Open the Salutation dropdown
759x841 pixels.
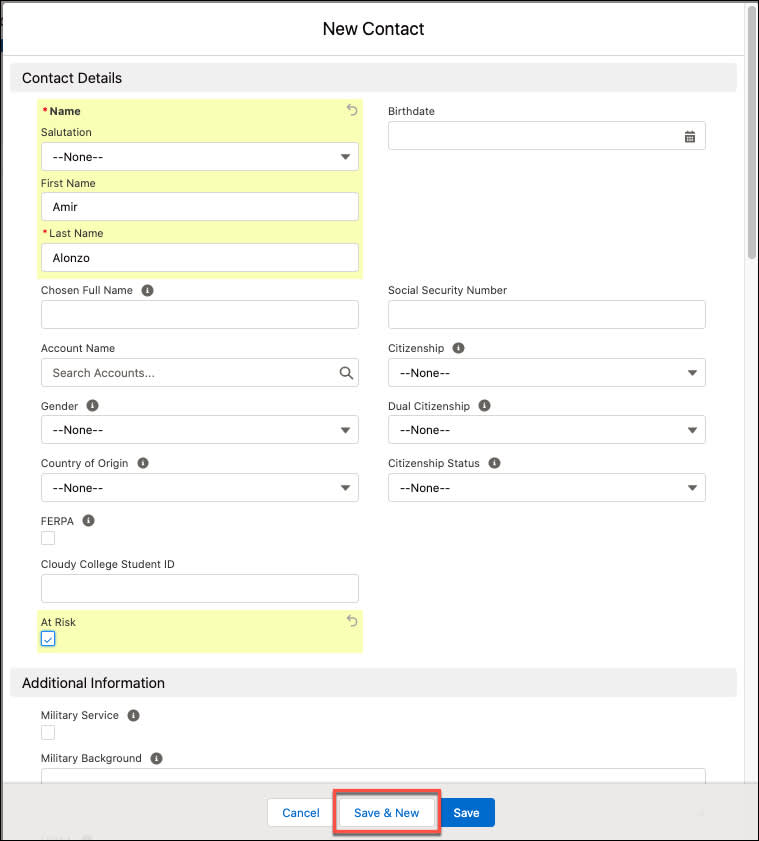pyautogui.click(x=199, y=156)
